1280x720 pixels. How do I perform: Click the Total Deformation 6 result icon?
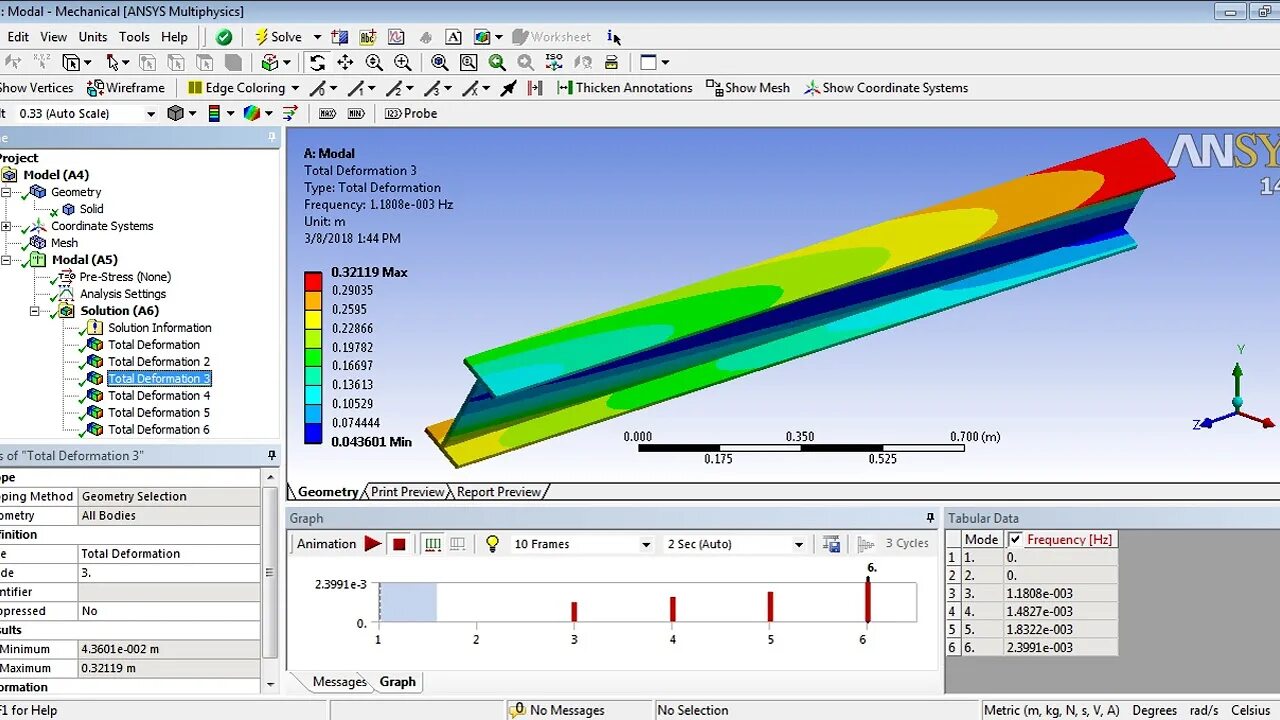pos(95,429)
